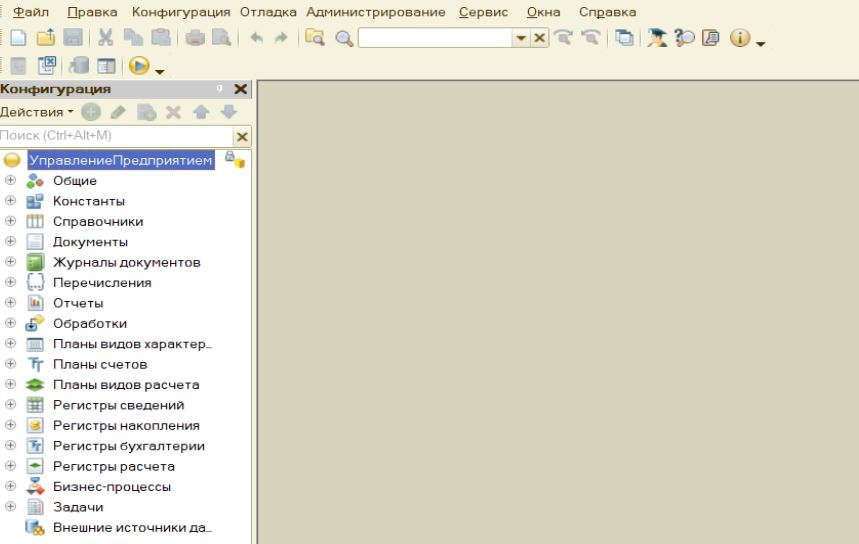The width and height of the screenshot is (859, 544).
Task: Expand the Регистры сведений node
Action: [11, 405]
